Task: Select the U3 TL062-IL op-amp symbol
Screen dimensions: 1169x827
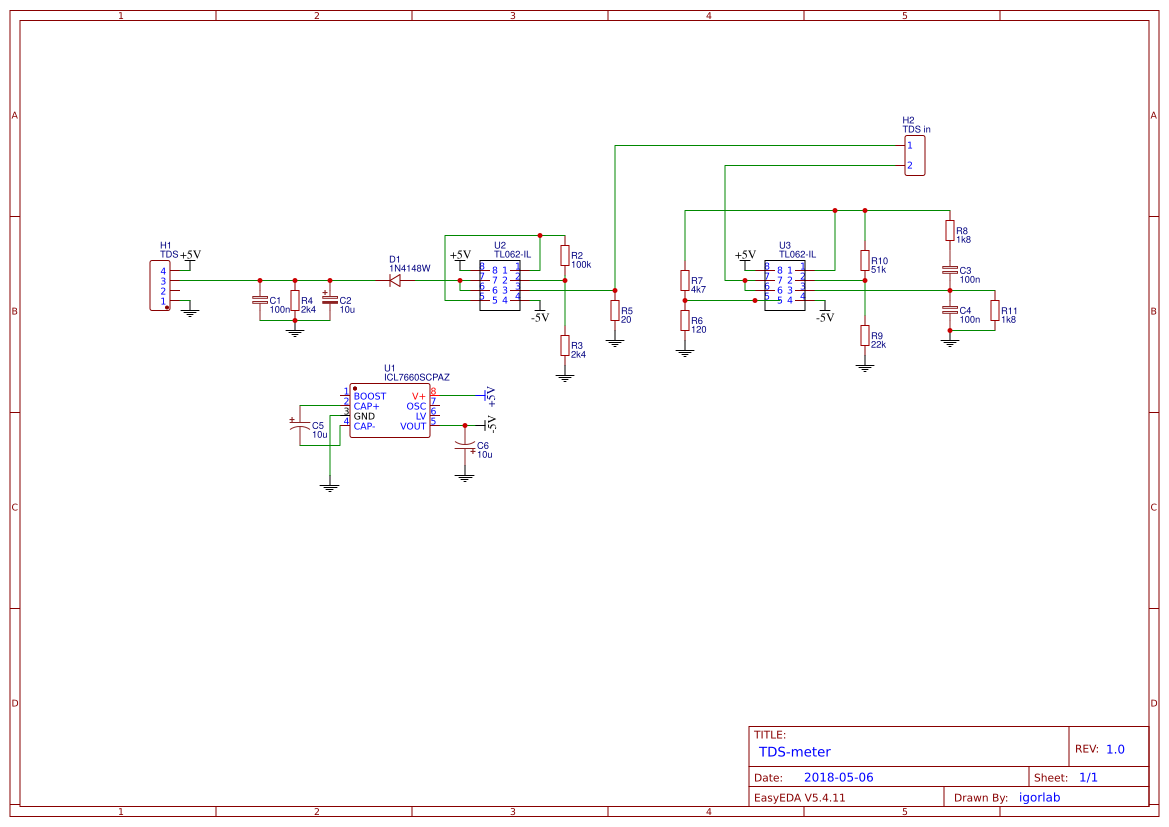Action: tap(787, 283)
